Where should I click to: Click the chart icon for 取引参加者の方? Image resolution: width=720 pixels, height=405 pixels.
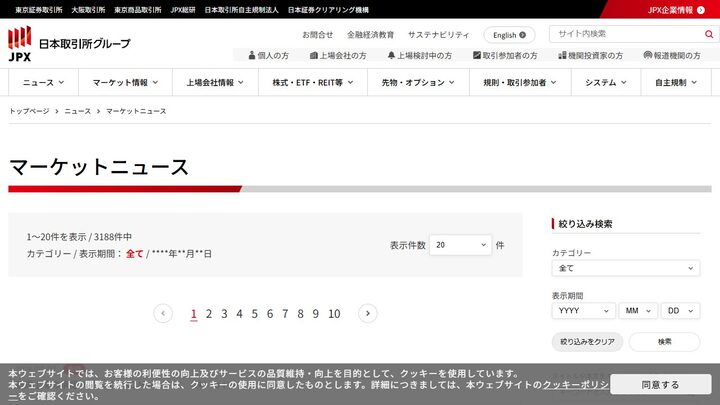477,55
